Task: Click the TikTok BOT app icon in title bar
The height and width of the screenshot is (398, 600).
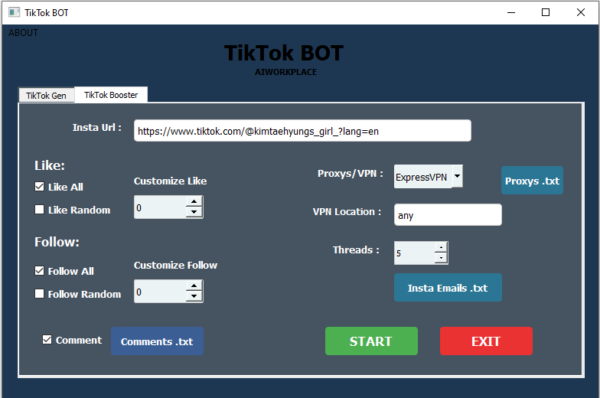Action: [14, 13]
